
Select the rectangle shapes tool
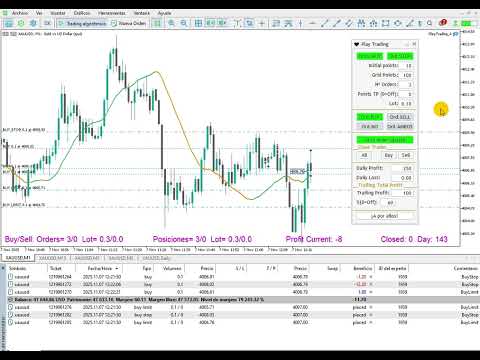386,23
